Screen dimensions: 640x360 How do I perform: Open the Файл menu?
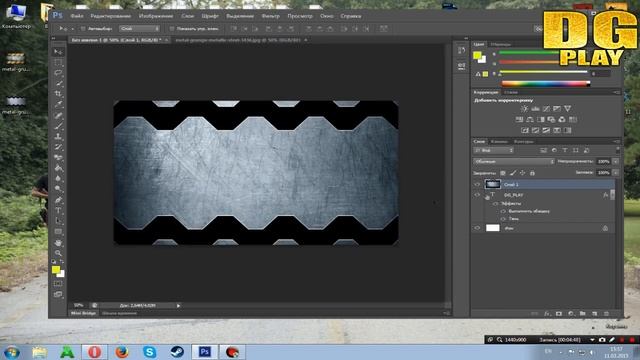pos(77,16)
